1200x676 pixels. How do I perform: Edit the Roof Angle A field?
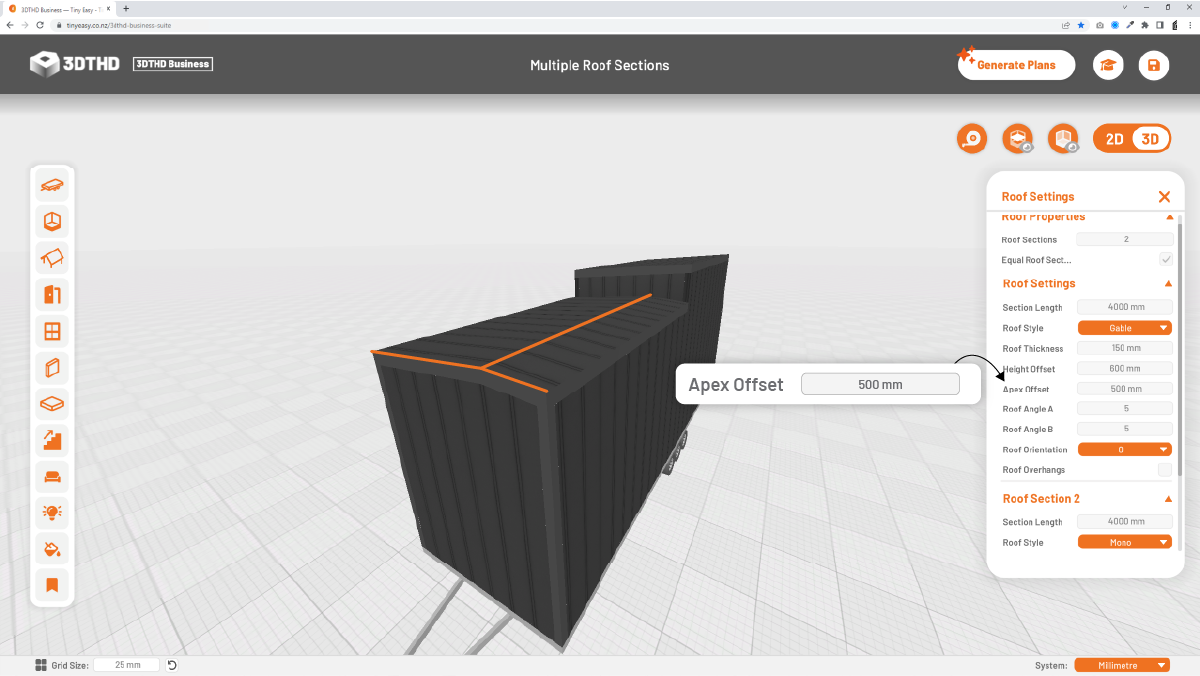[x=1125, y=409]
